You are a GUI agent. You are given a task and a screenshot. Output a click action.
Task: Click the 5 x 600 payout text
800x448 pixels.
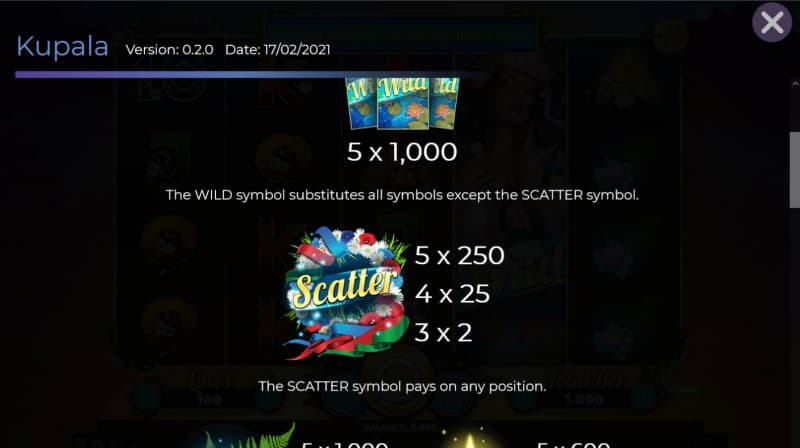point(573,444)
